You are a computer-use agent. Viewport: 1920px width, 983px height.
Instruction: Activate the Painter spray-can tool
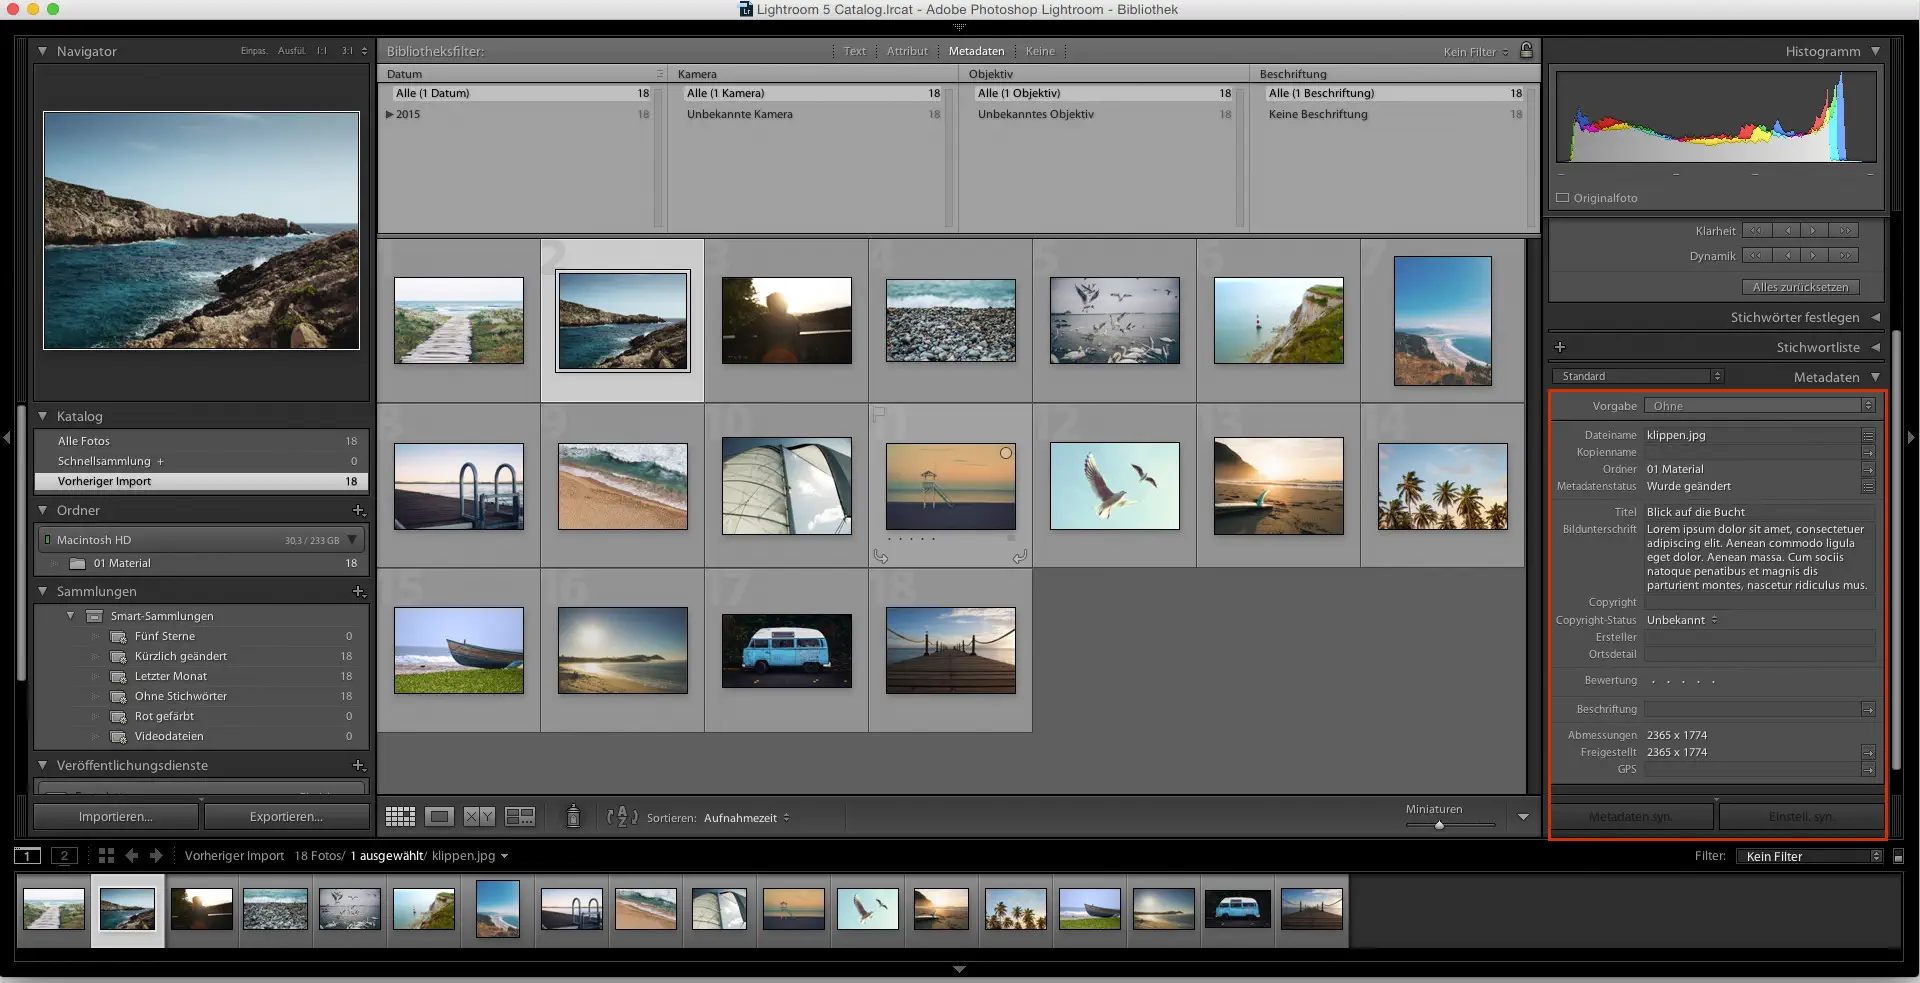(x=573, y=816)
